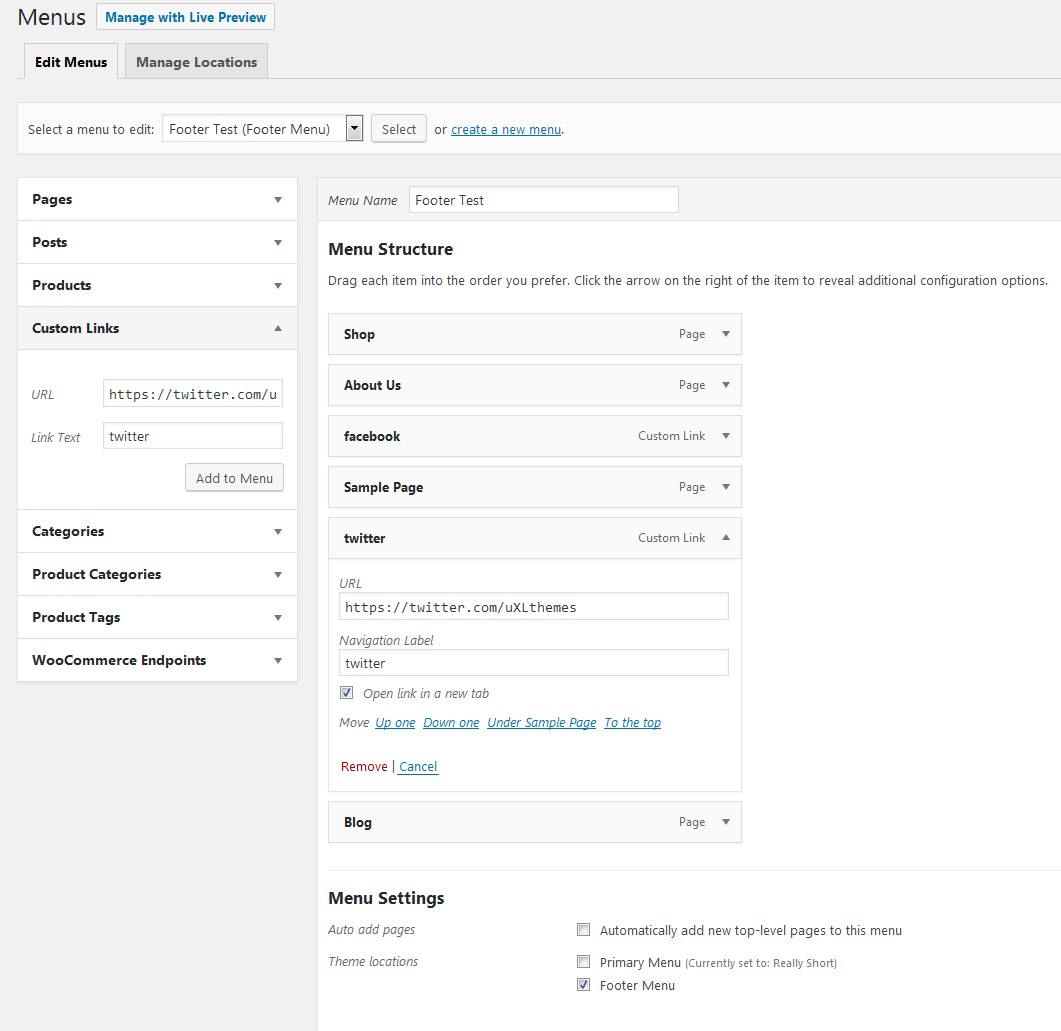Click the Custom Links panel title

tap(76, 328)
